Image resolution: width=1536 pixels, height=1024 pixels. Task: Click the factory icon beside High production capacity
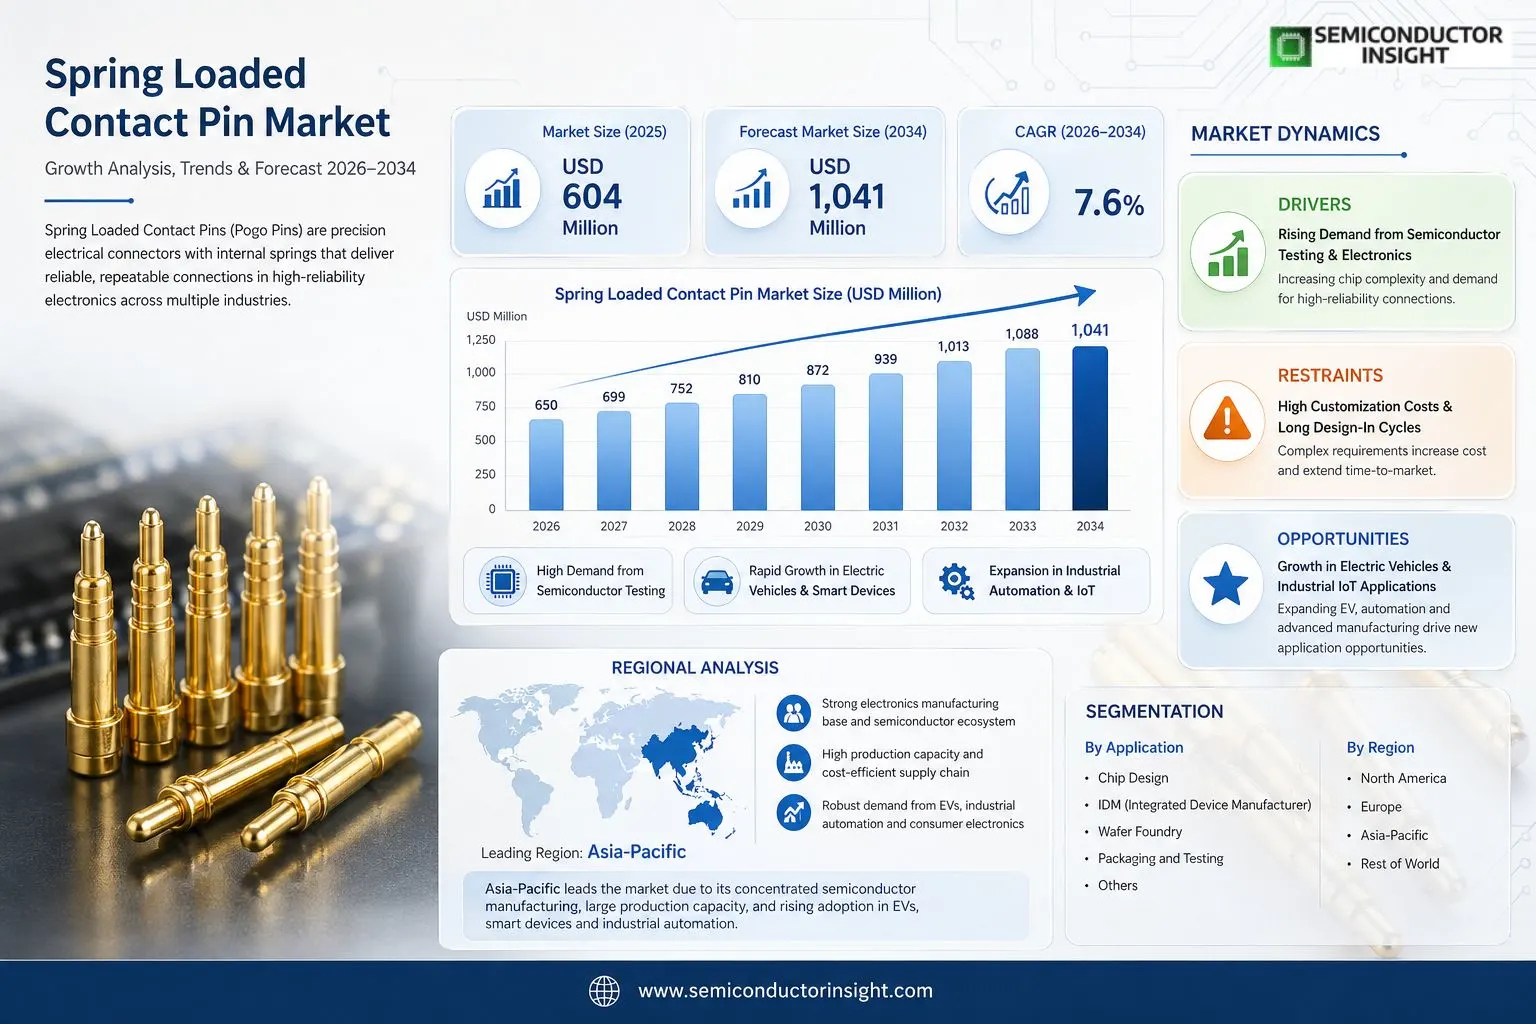click(794, 763)
